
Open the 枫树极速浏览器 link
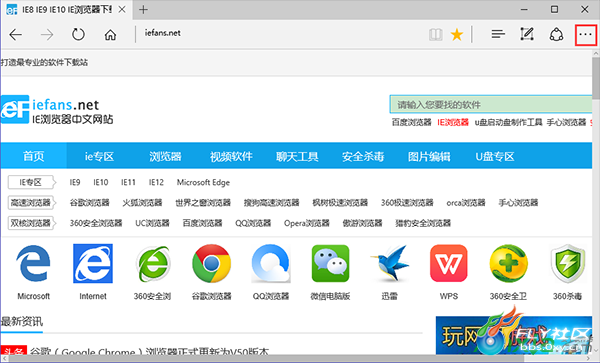(340, 202)
